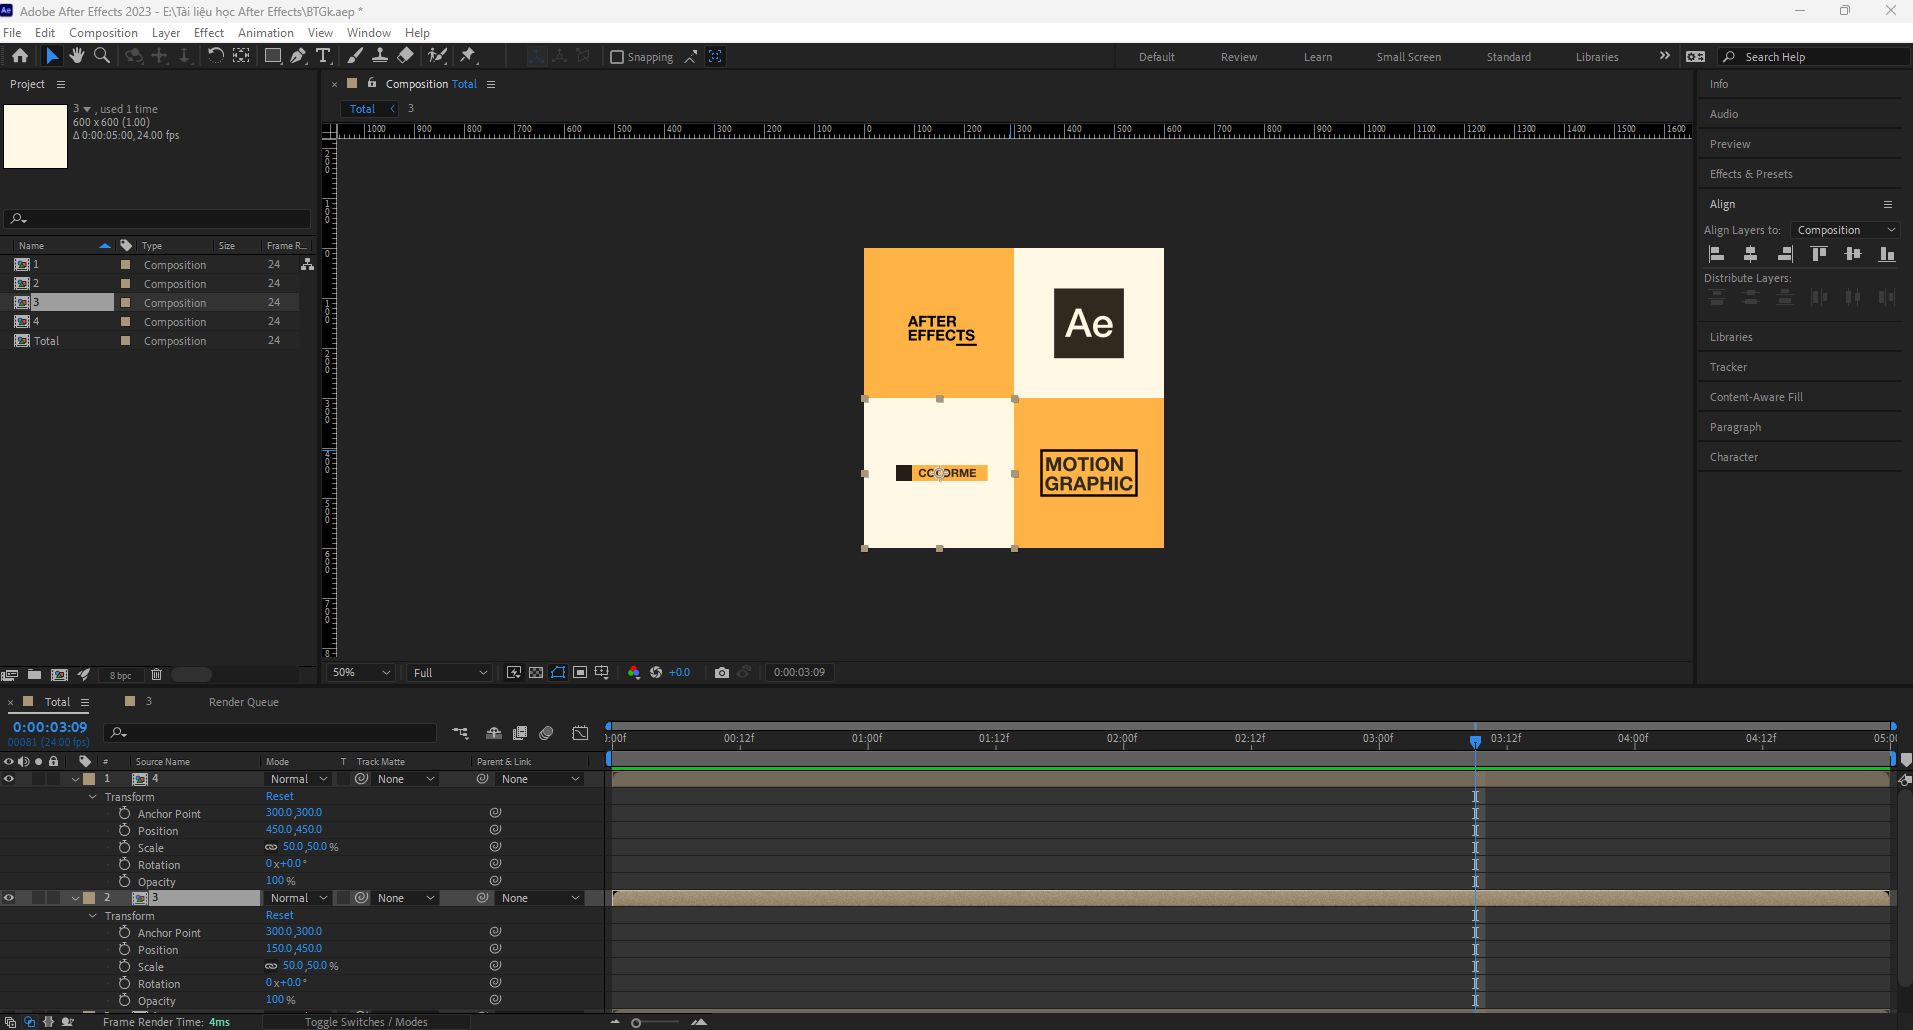Image resolution: width=1913 pixels, height=1030 pixels.
Task: Reset the Transform of layer 2
Action: coord(279,915)
